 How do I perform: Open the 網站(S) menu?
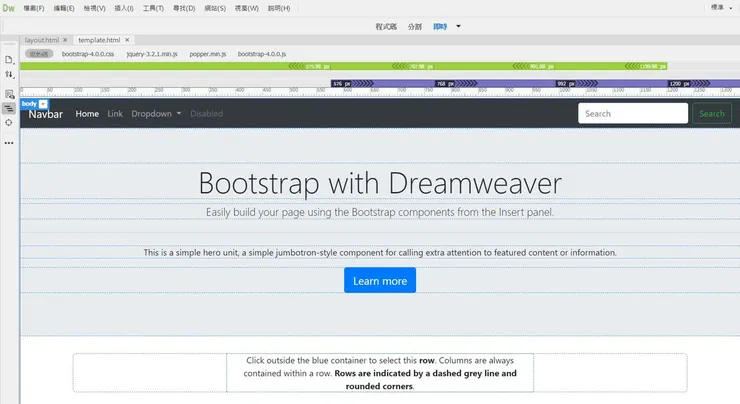click(215, 8)
